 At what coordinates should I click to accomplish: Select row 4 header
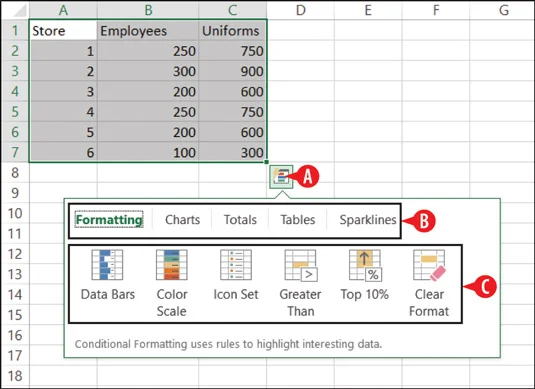(15, 91)
